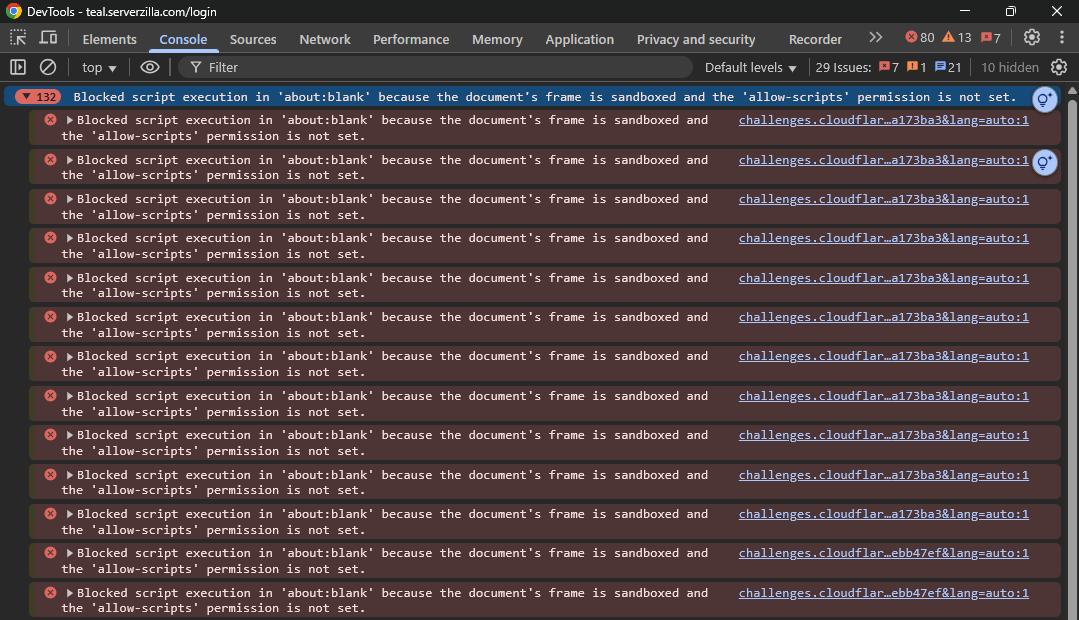Screen dimensions: 1079x620
Task: Click the AI assistance lightbulb on the group header
Action: (1045, 100)
